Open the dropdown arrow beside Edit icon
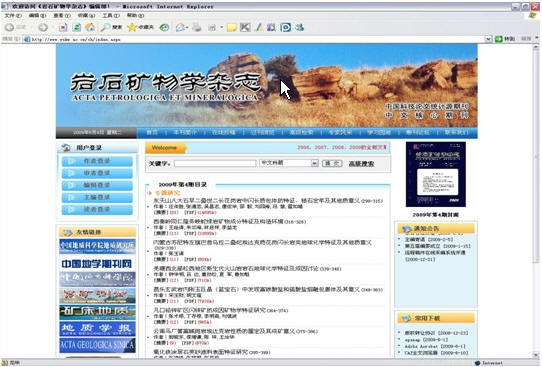The image size is (542, 367). point(221,27)
